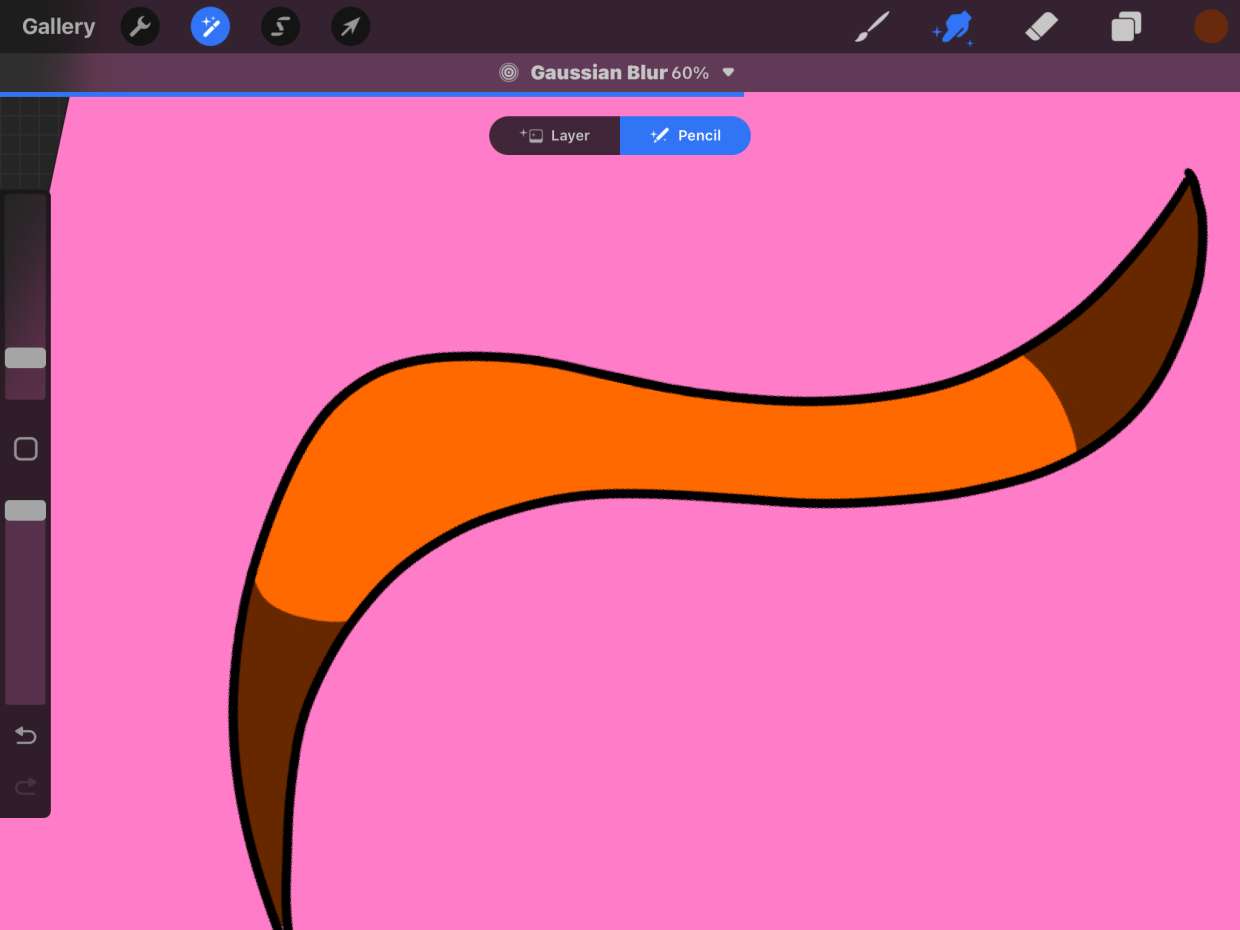Switch Gaussian Blur to Layer mode

[x=555, y=136]
